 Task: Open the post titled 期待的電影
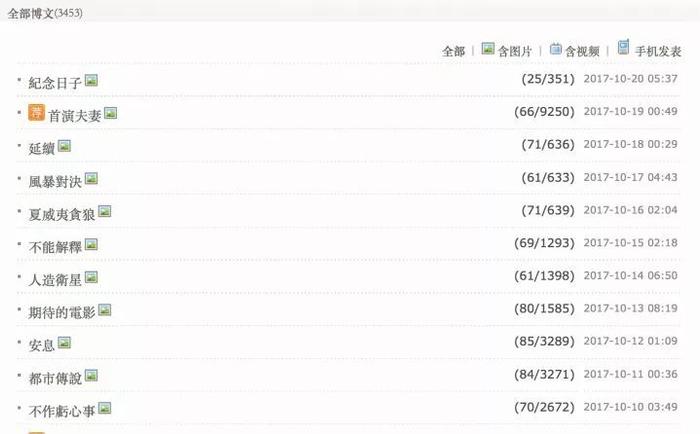(x=62, y=313)
